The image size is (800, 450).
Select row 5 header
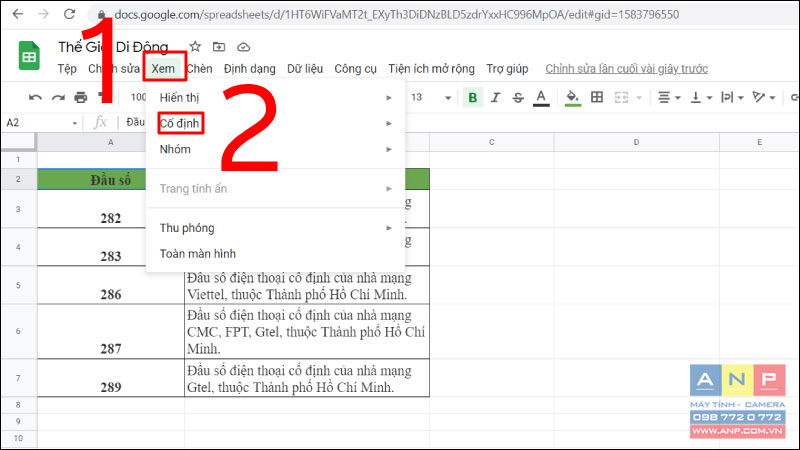point(18,285)
